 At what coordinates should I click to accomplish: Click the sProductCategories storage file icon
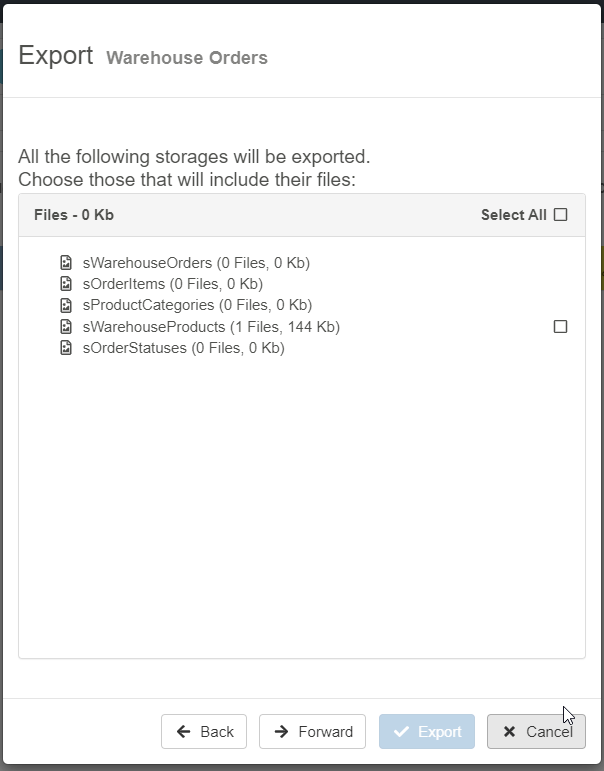click(66, 305)
